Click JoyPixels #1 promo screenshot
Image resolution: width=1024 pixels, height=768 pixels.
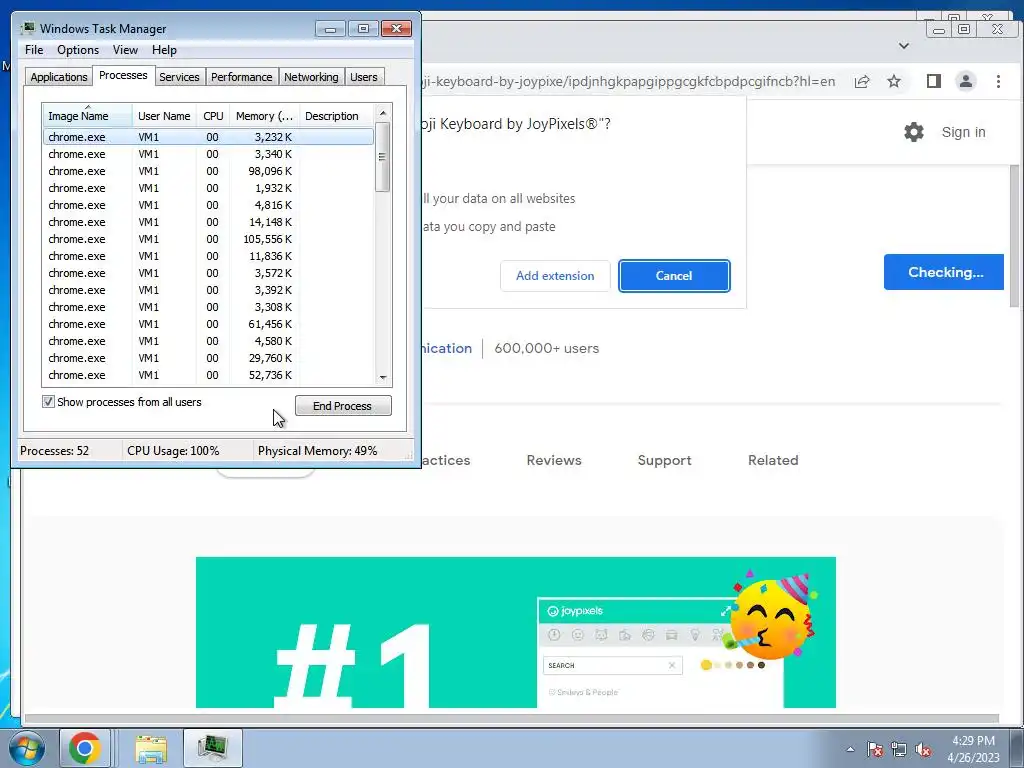coord(515,632)
